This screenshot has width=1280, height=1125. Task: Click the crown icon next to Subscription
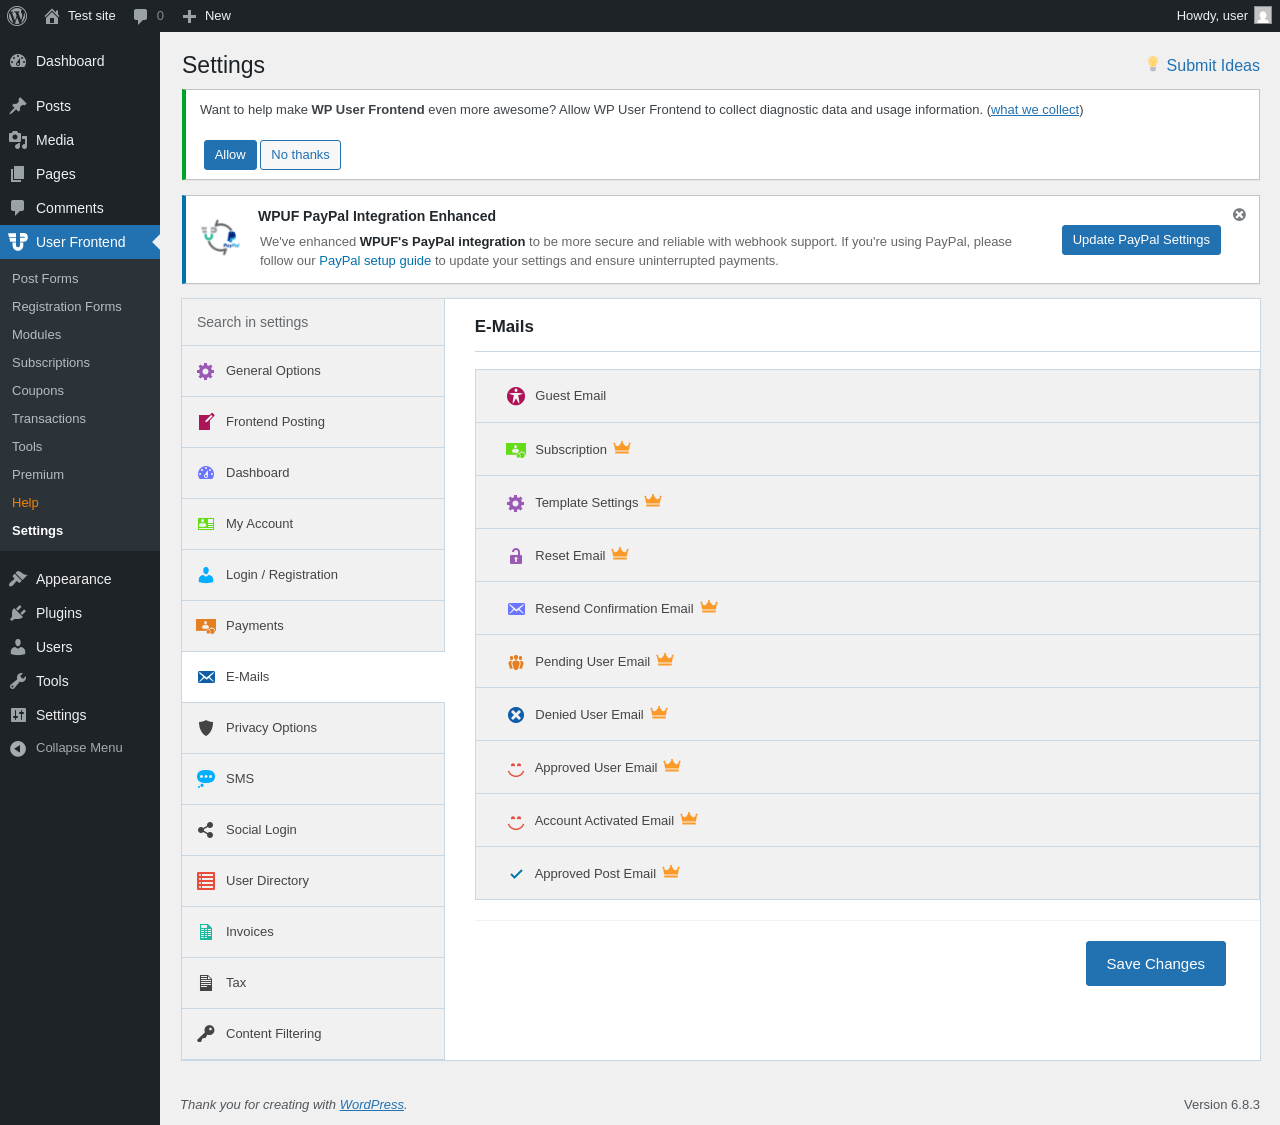pyautogui.click(x=622, y=448)
